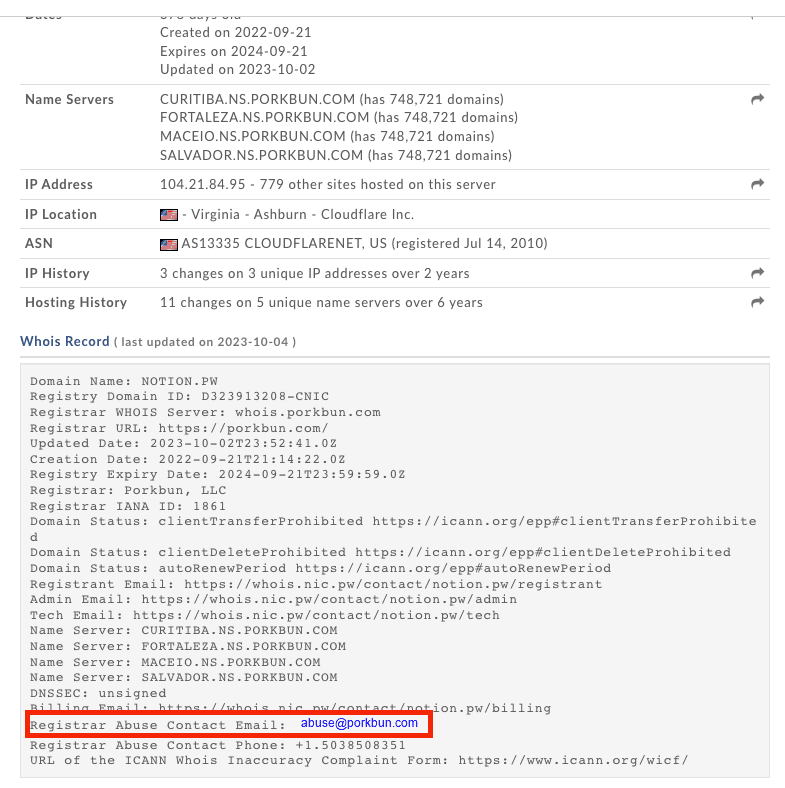Click Tech Email contact URL line
Screen dimensions: 785x788
tap(265, 615)
